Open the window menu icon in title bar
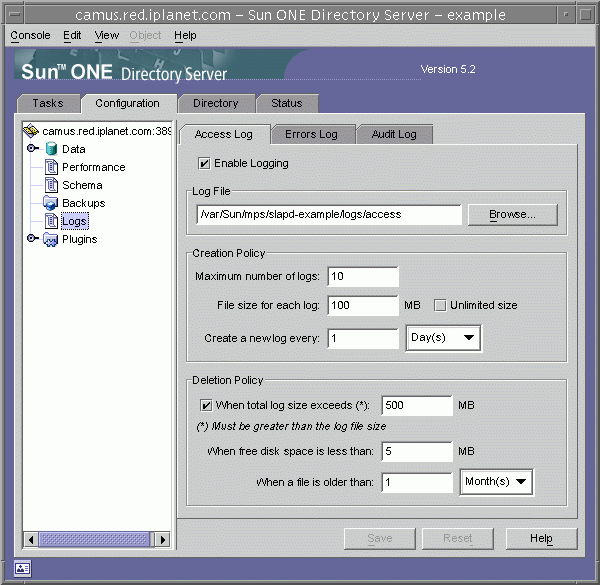Viewport: 600px width, 585px height. tap(15, 15)
